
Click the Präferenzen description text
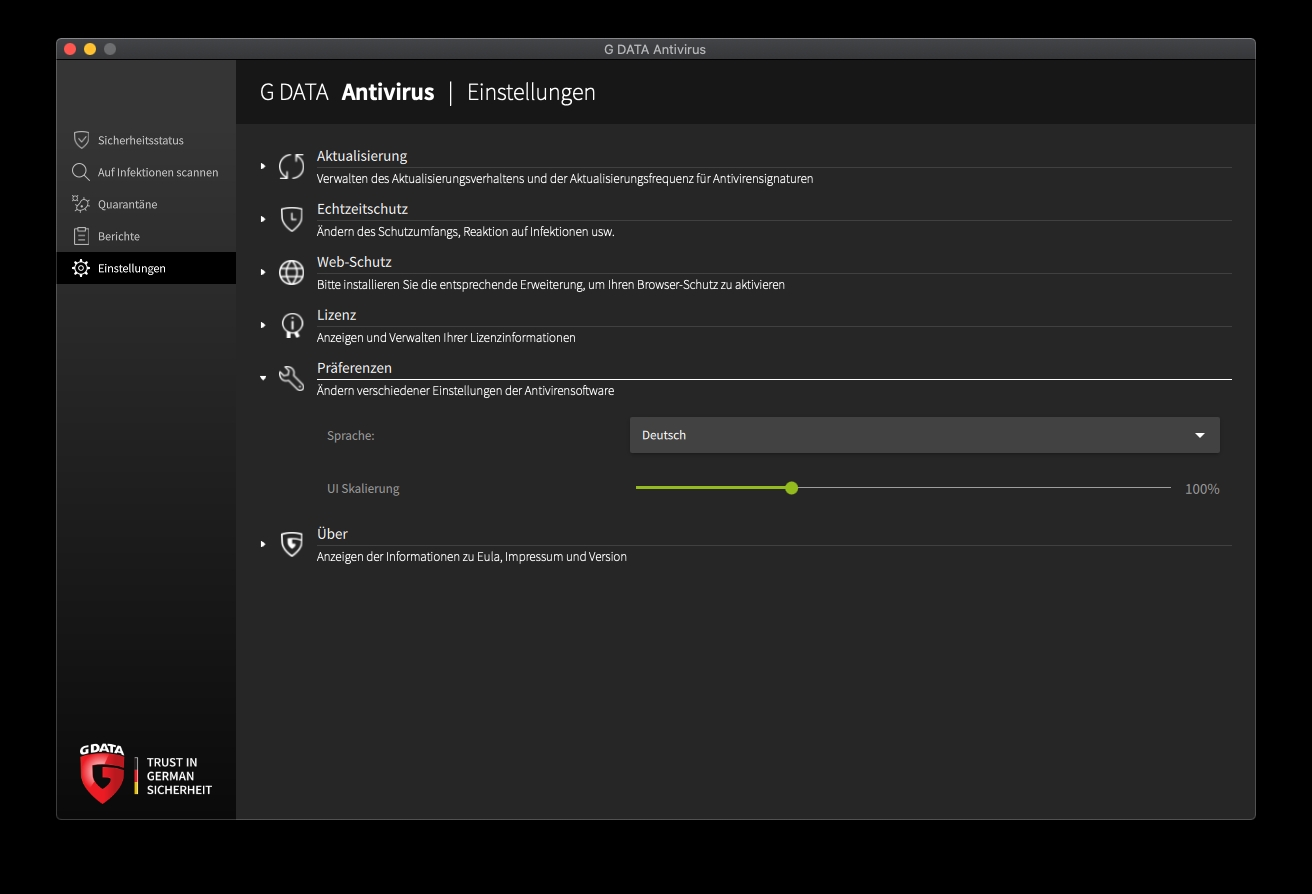(466, 391)
